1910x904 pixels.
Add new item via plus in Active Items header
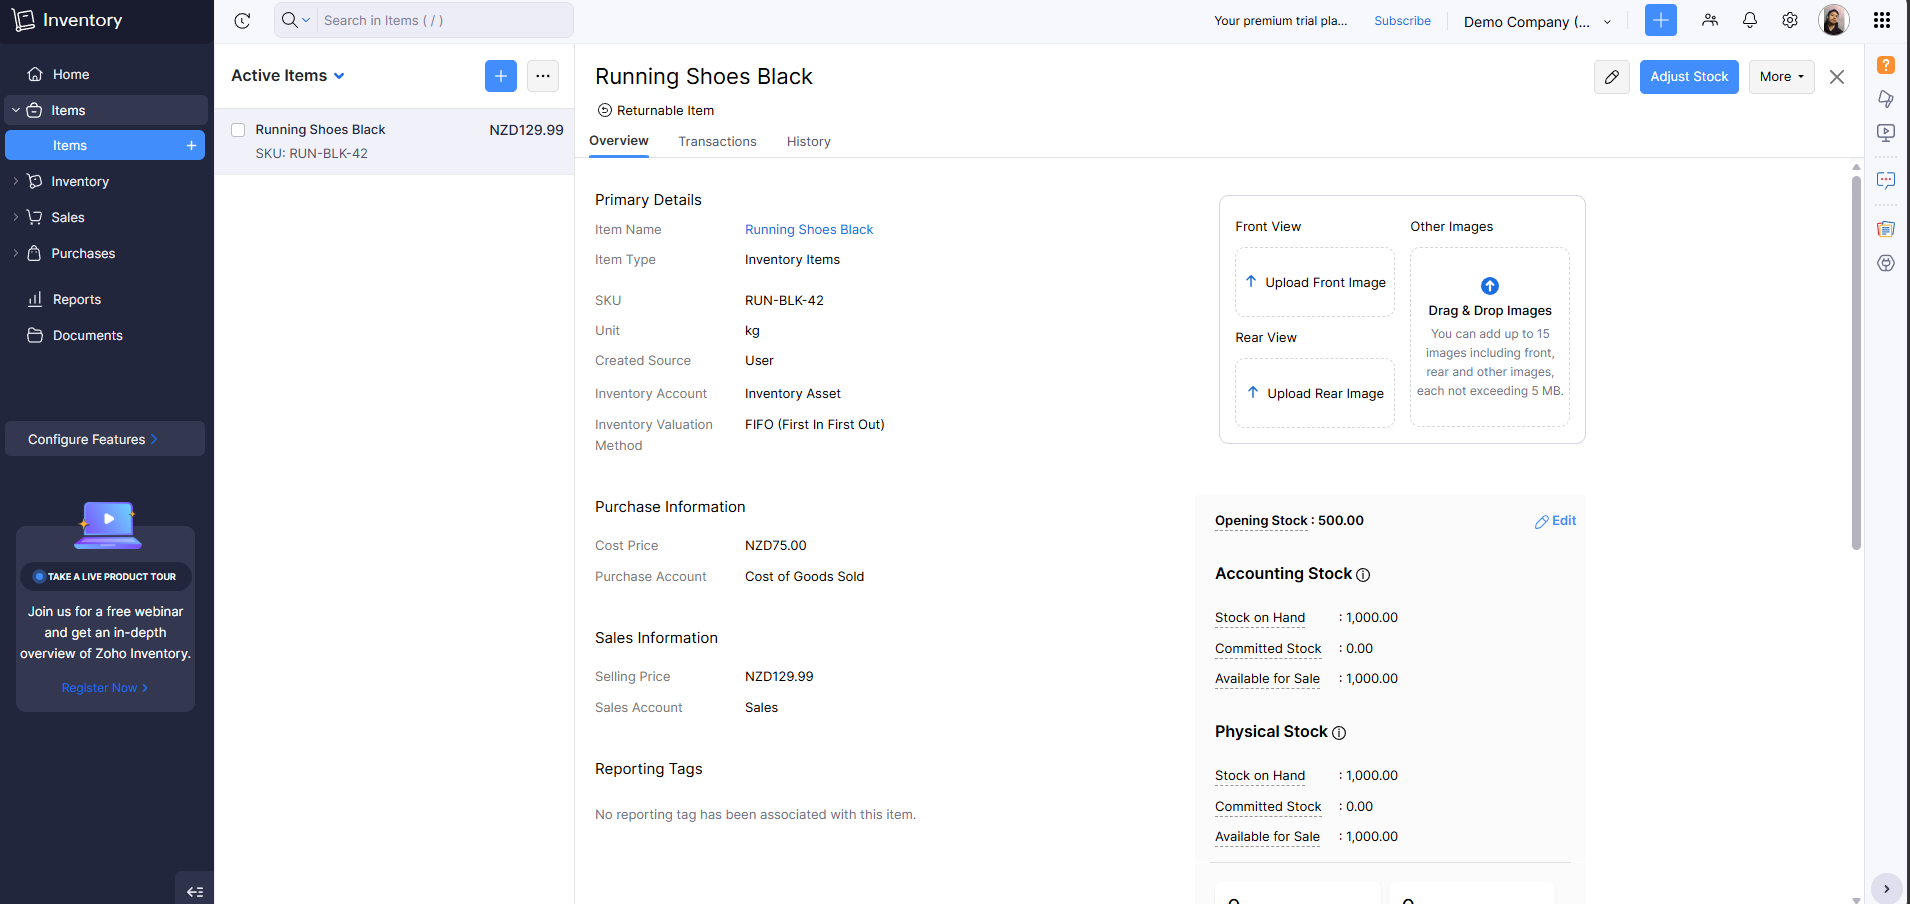point(501,76)
